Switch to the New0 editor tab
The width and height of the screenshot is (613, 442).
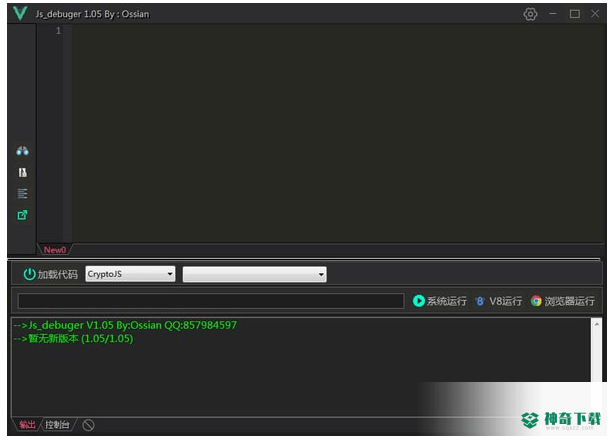55,250
